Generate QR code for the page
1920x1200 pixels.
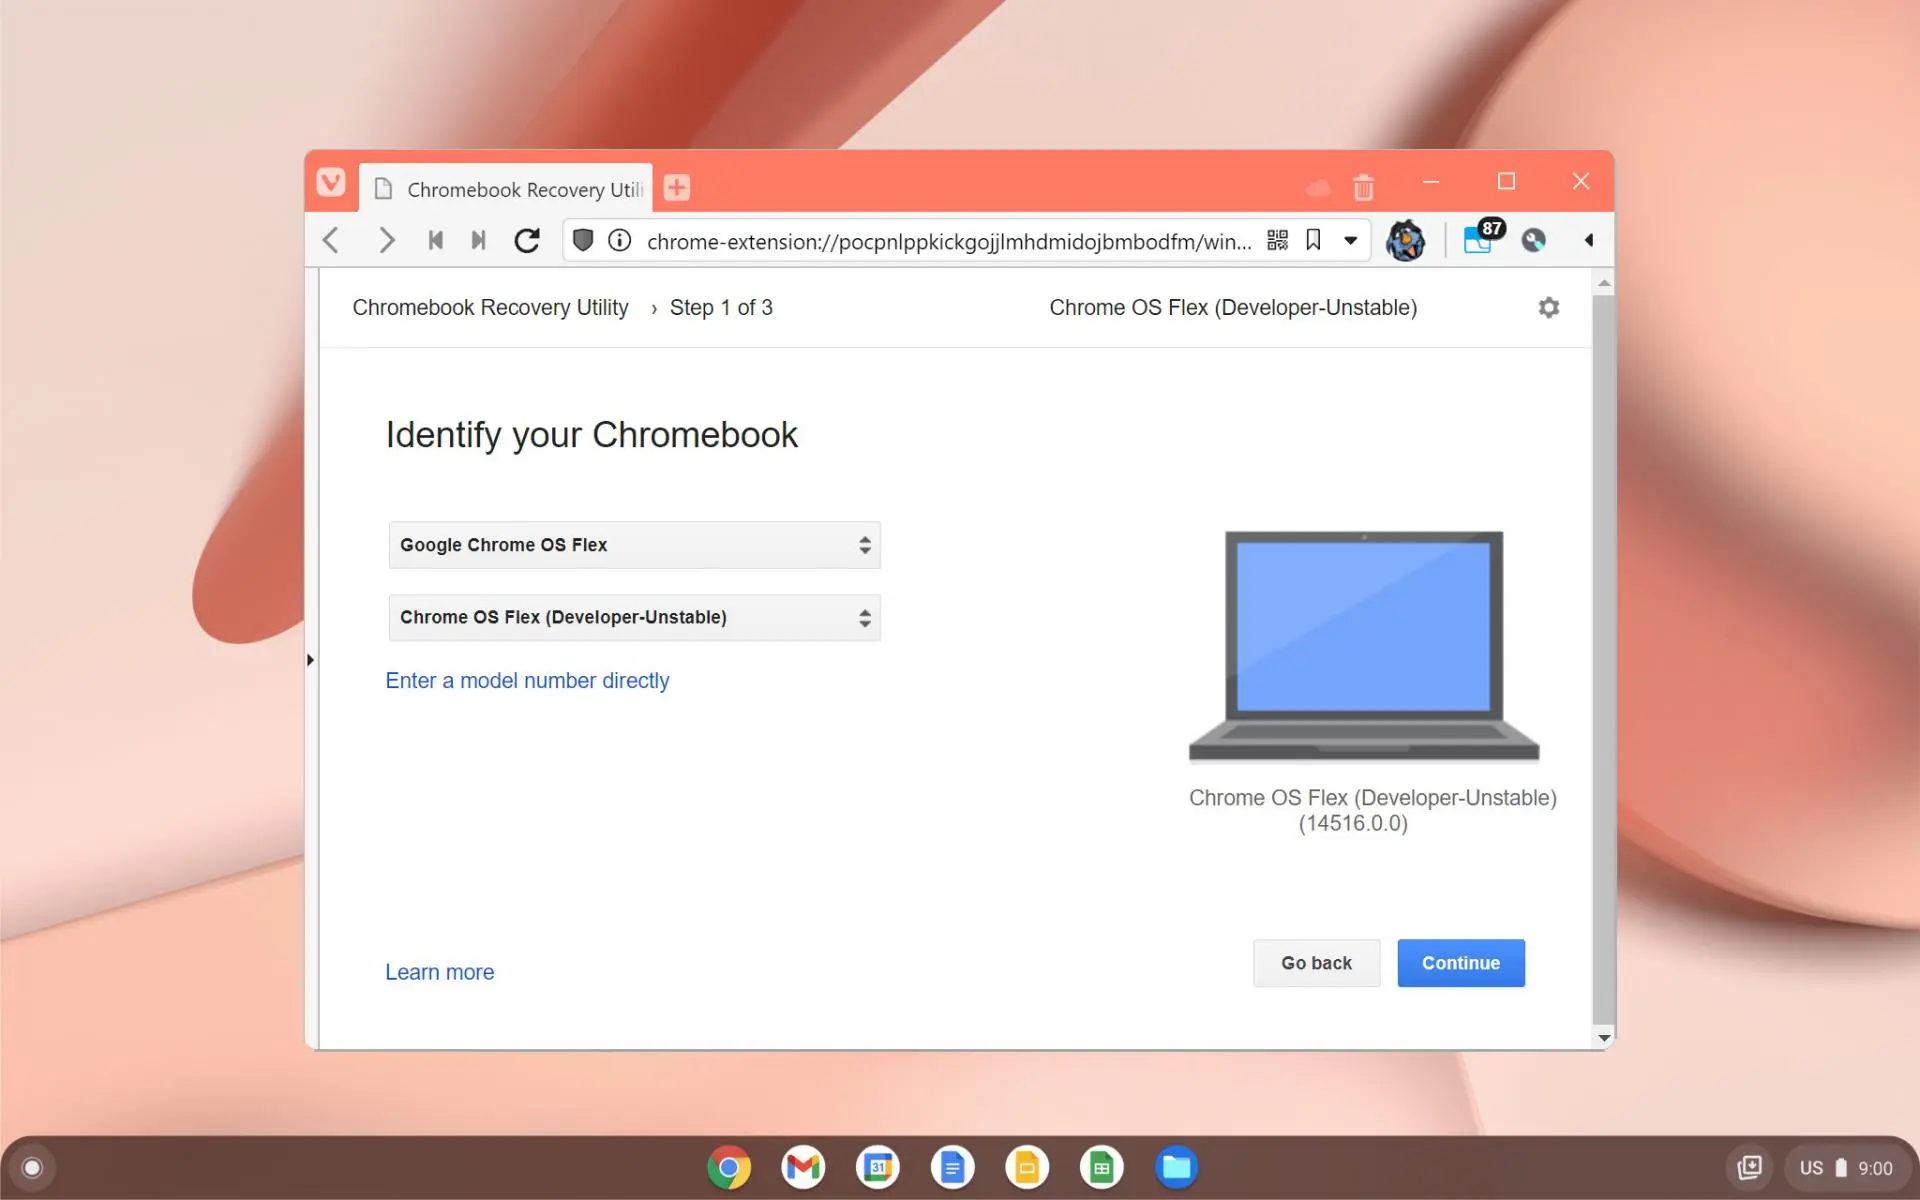click(1277, 240)
